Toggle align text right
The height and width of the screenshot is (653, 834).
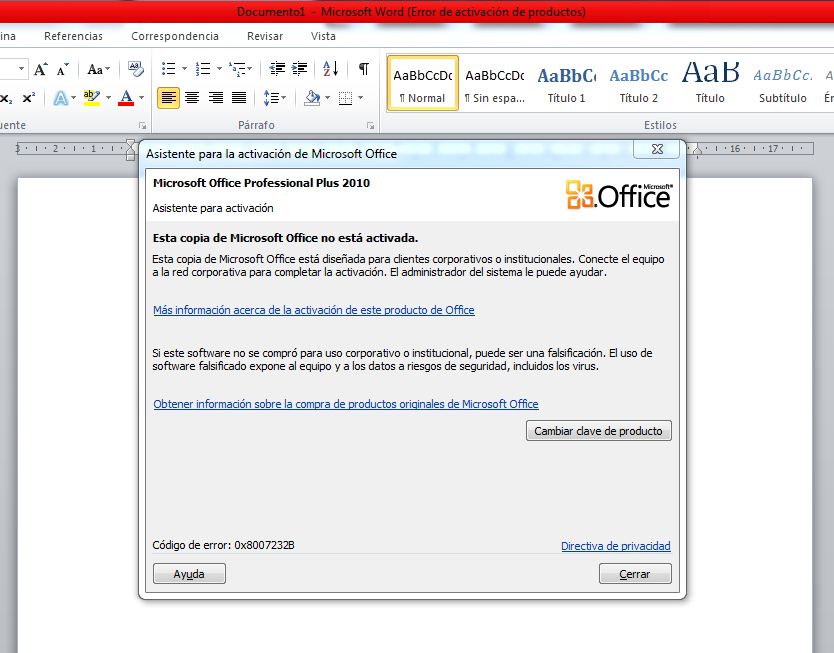(215, 98)
